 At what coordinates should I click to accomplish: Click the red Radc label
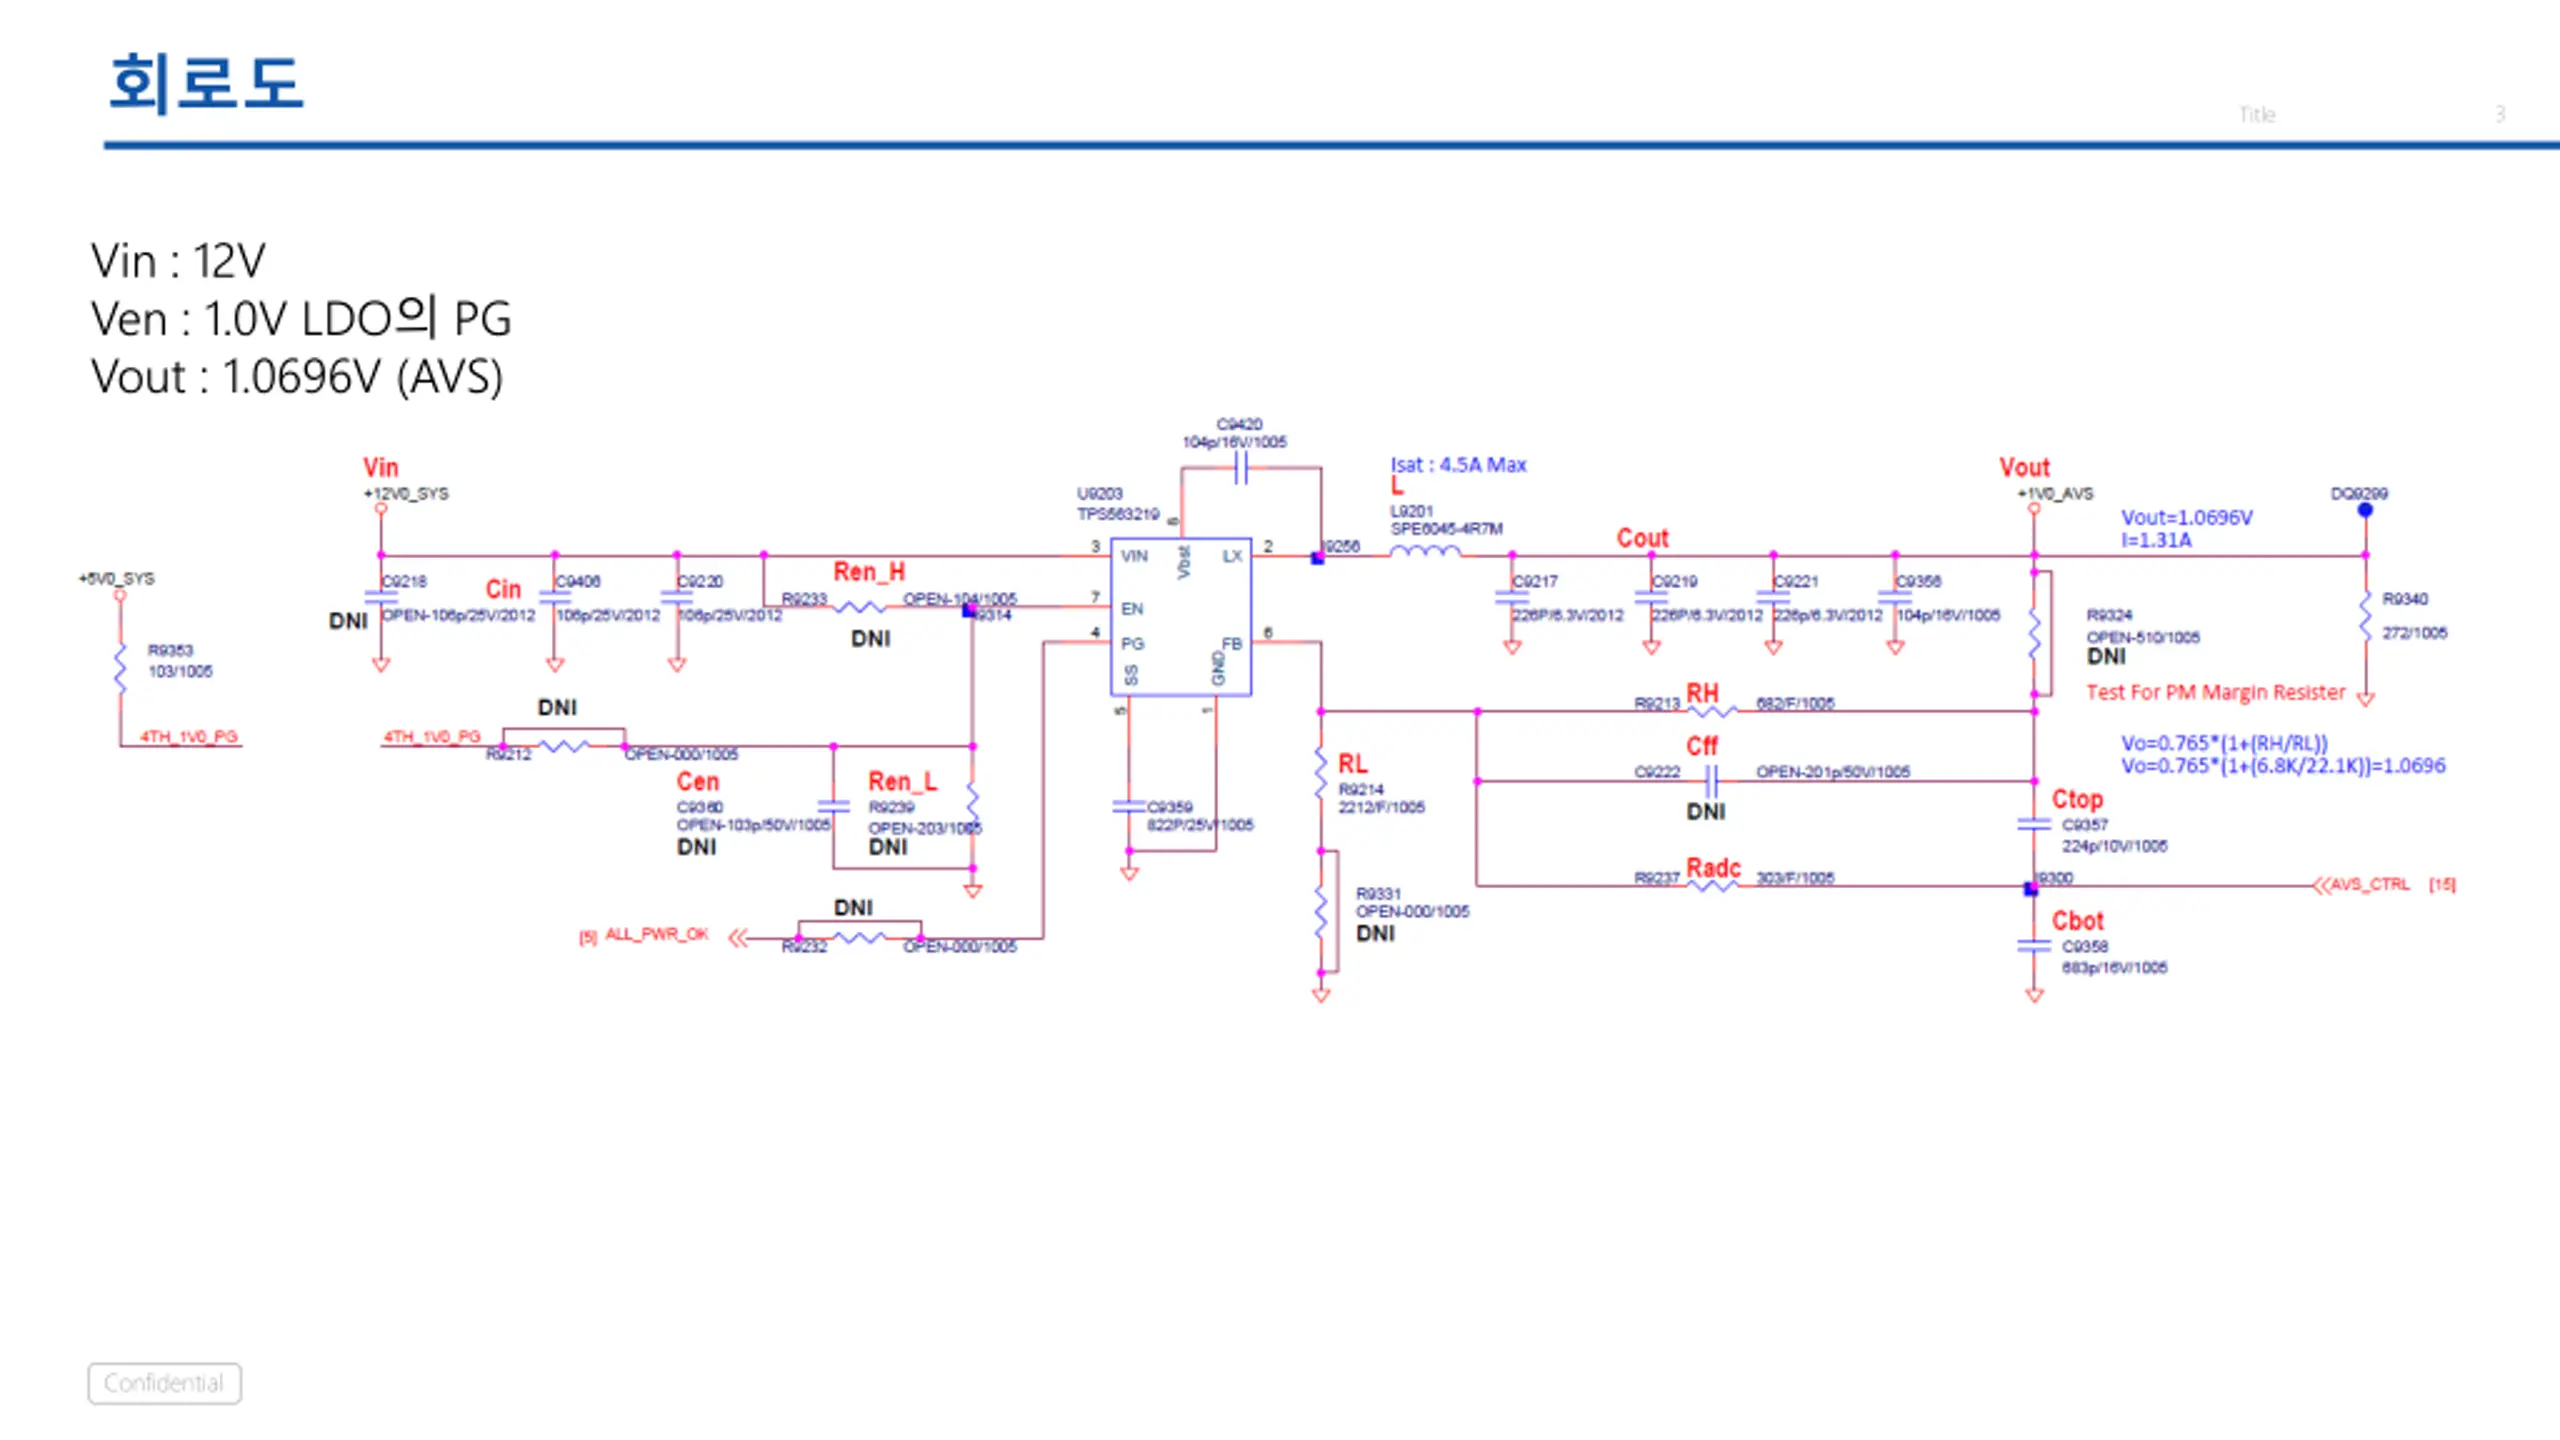[1713, 867]
